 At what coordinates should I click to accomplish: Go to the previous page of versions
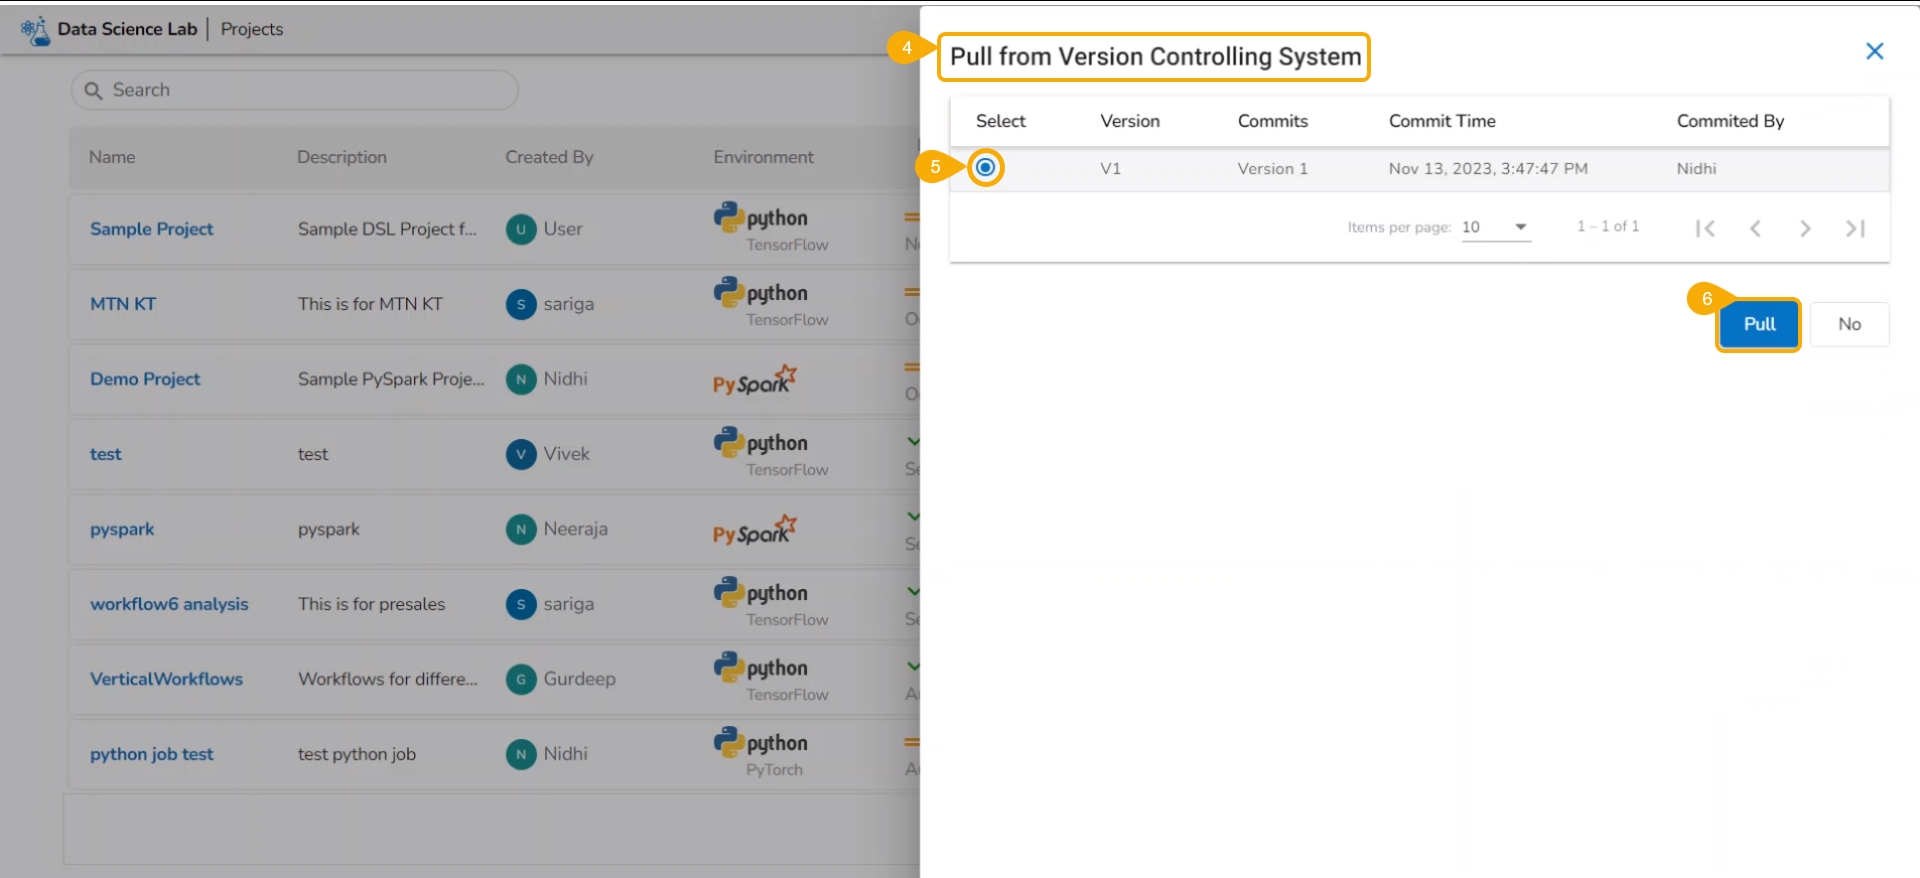click(1755, 228)
